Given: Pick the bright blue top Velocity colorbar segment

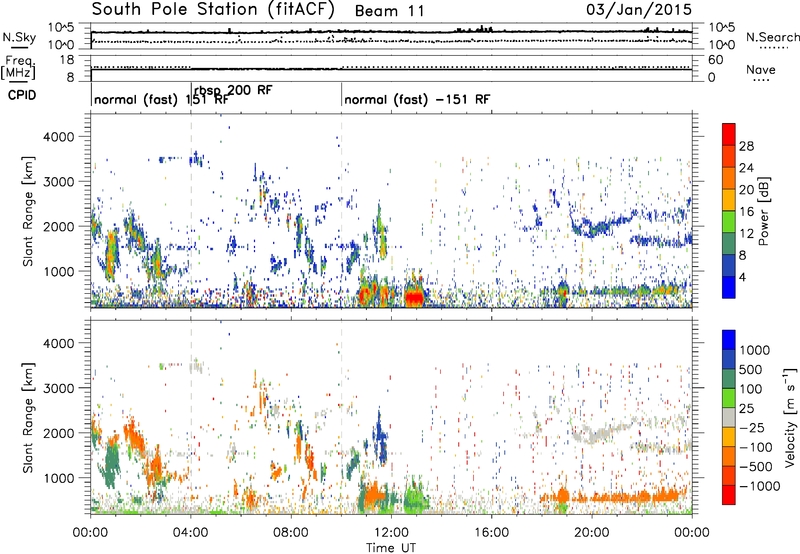Looking at the screenshot, I should tap(729, 340).
